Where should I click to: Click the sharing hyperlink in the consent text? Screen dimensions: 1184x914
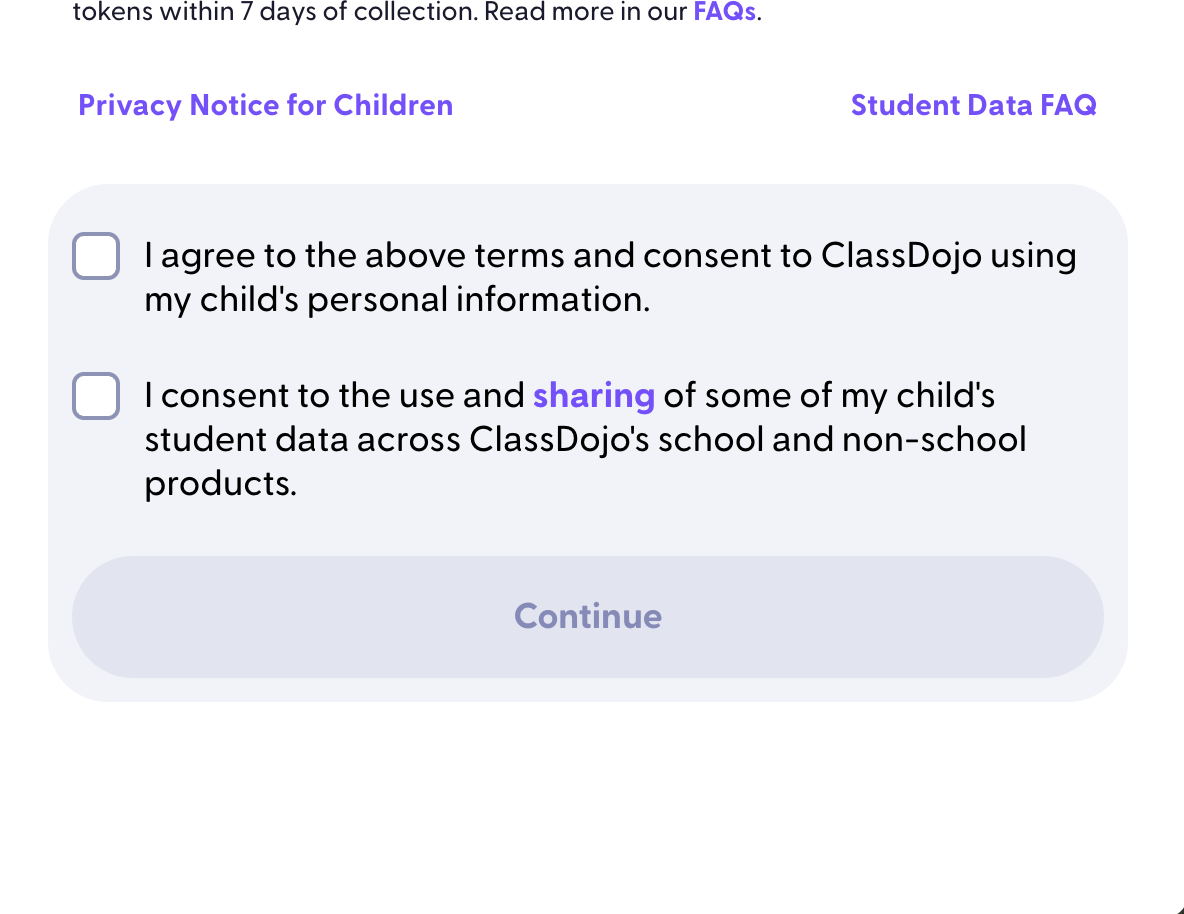tap(593, 396)
